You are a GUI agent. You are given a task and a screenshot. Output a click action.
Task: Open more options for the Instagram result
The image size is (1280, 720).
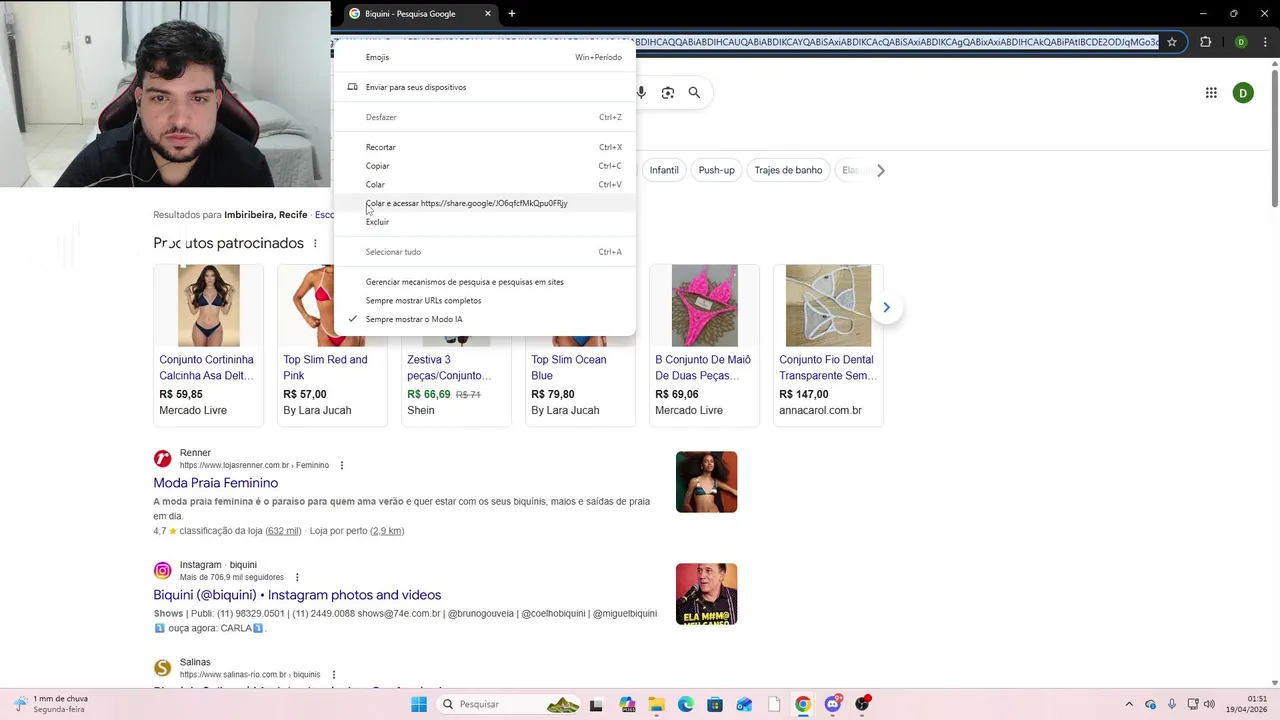click(x=297, y=577)
